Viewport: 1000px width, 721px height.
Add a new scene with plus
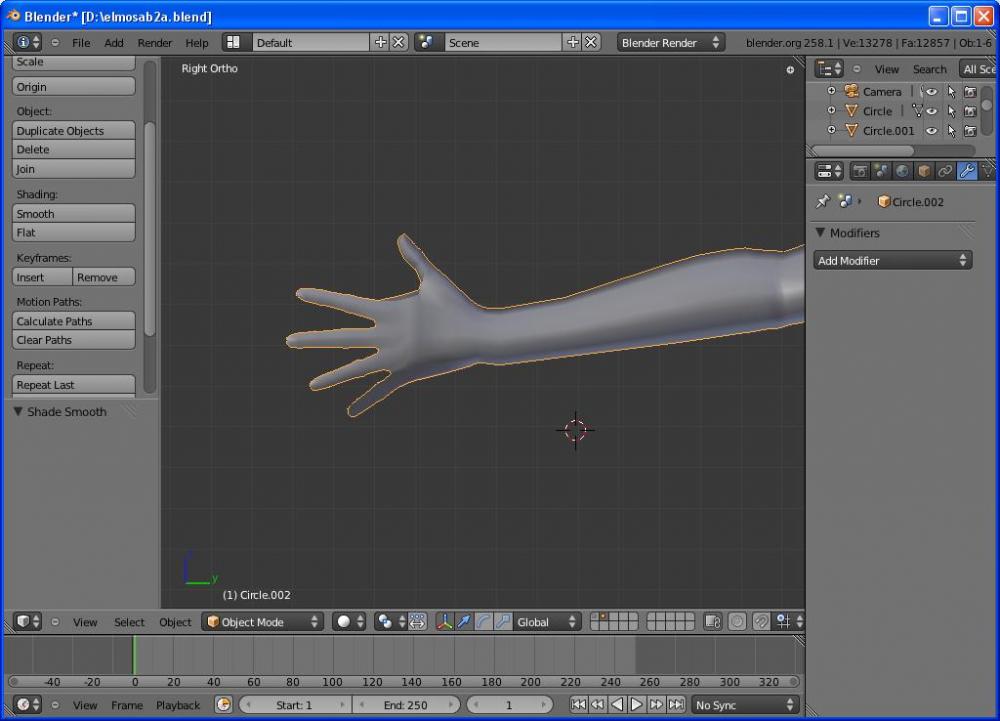[573, 43]
